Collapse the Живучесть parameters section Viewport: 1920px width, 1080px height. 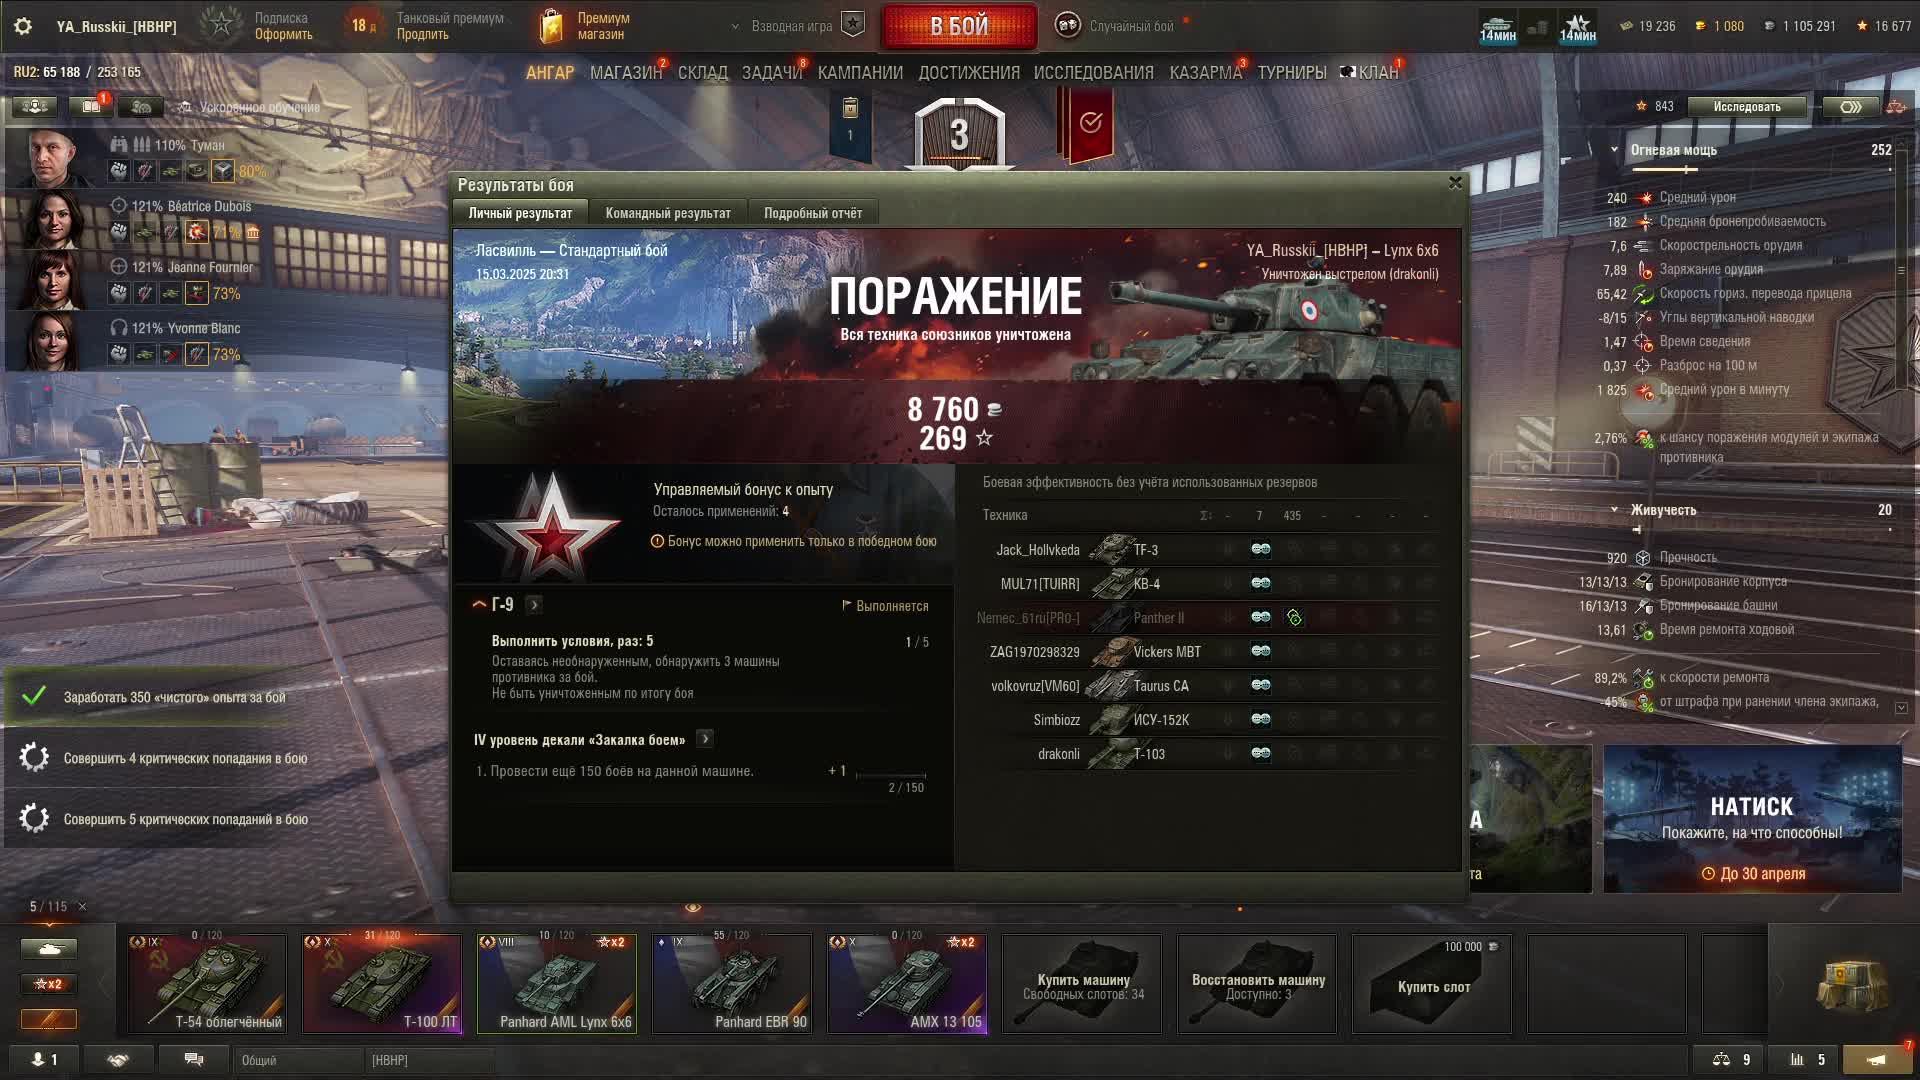click(1614, 510)
